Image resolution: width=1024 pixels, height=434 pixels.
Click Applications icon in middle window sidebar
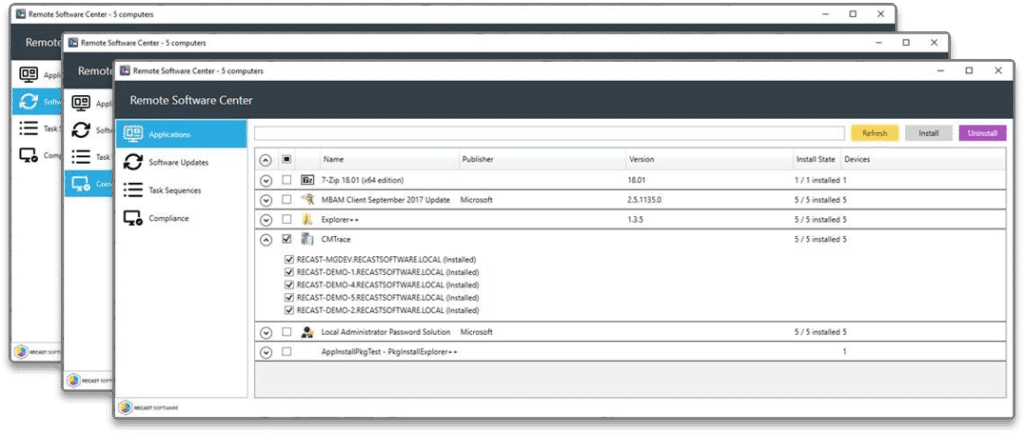[81, 102]
